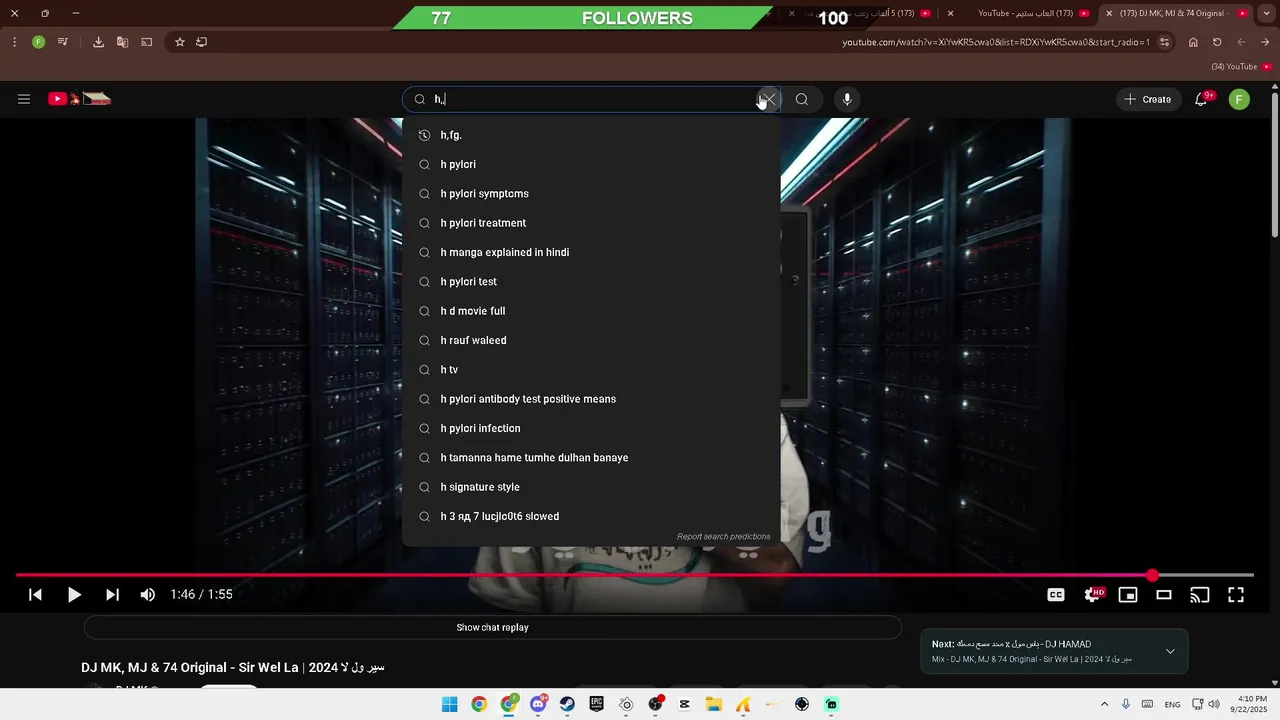Click Report search predictions link
This screenshot has width=1280, height=720.
(x=723, y=537)
